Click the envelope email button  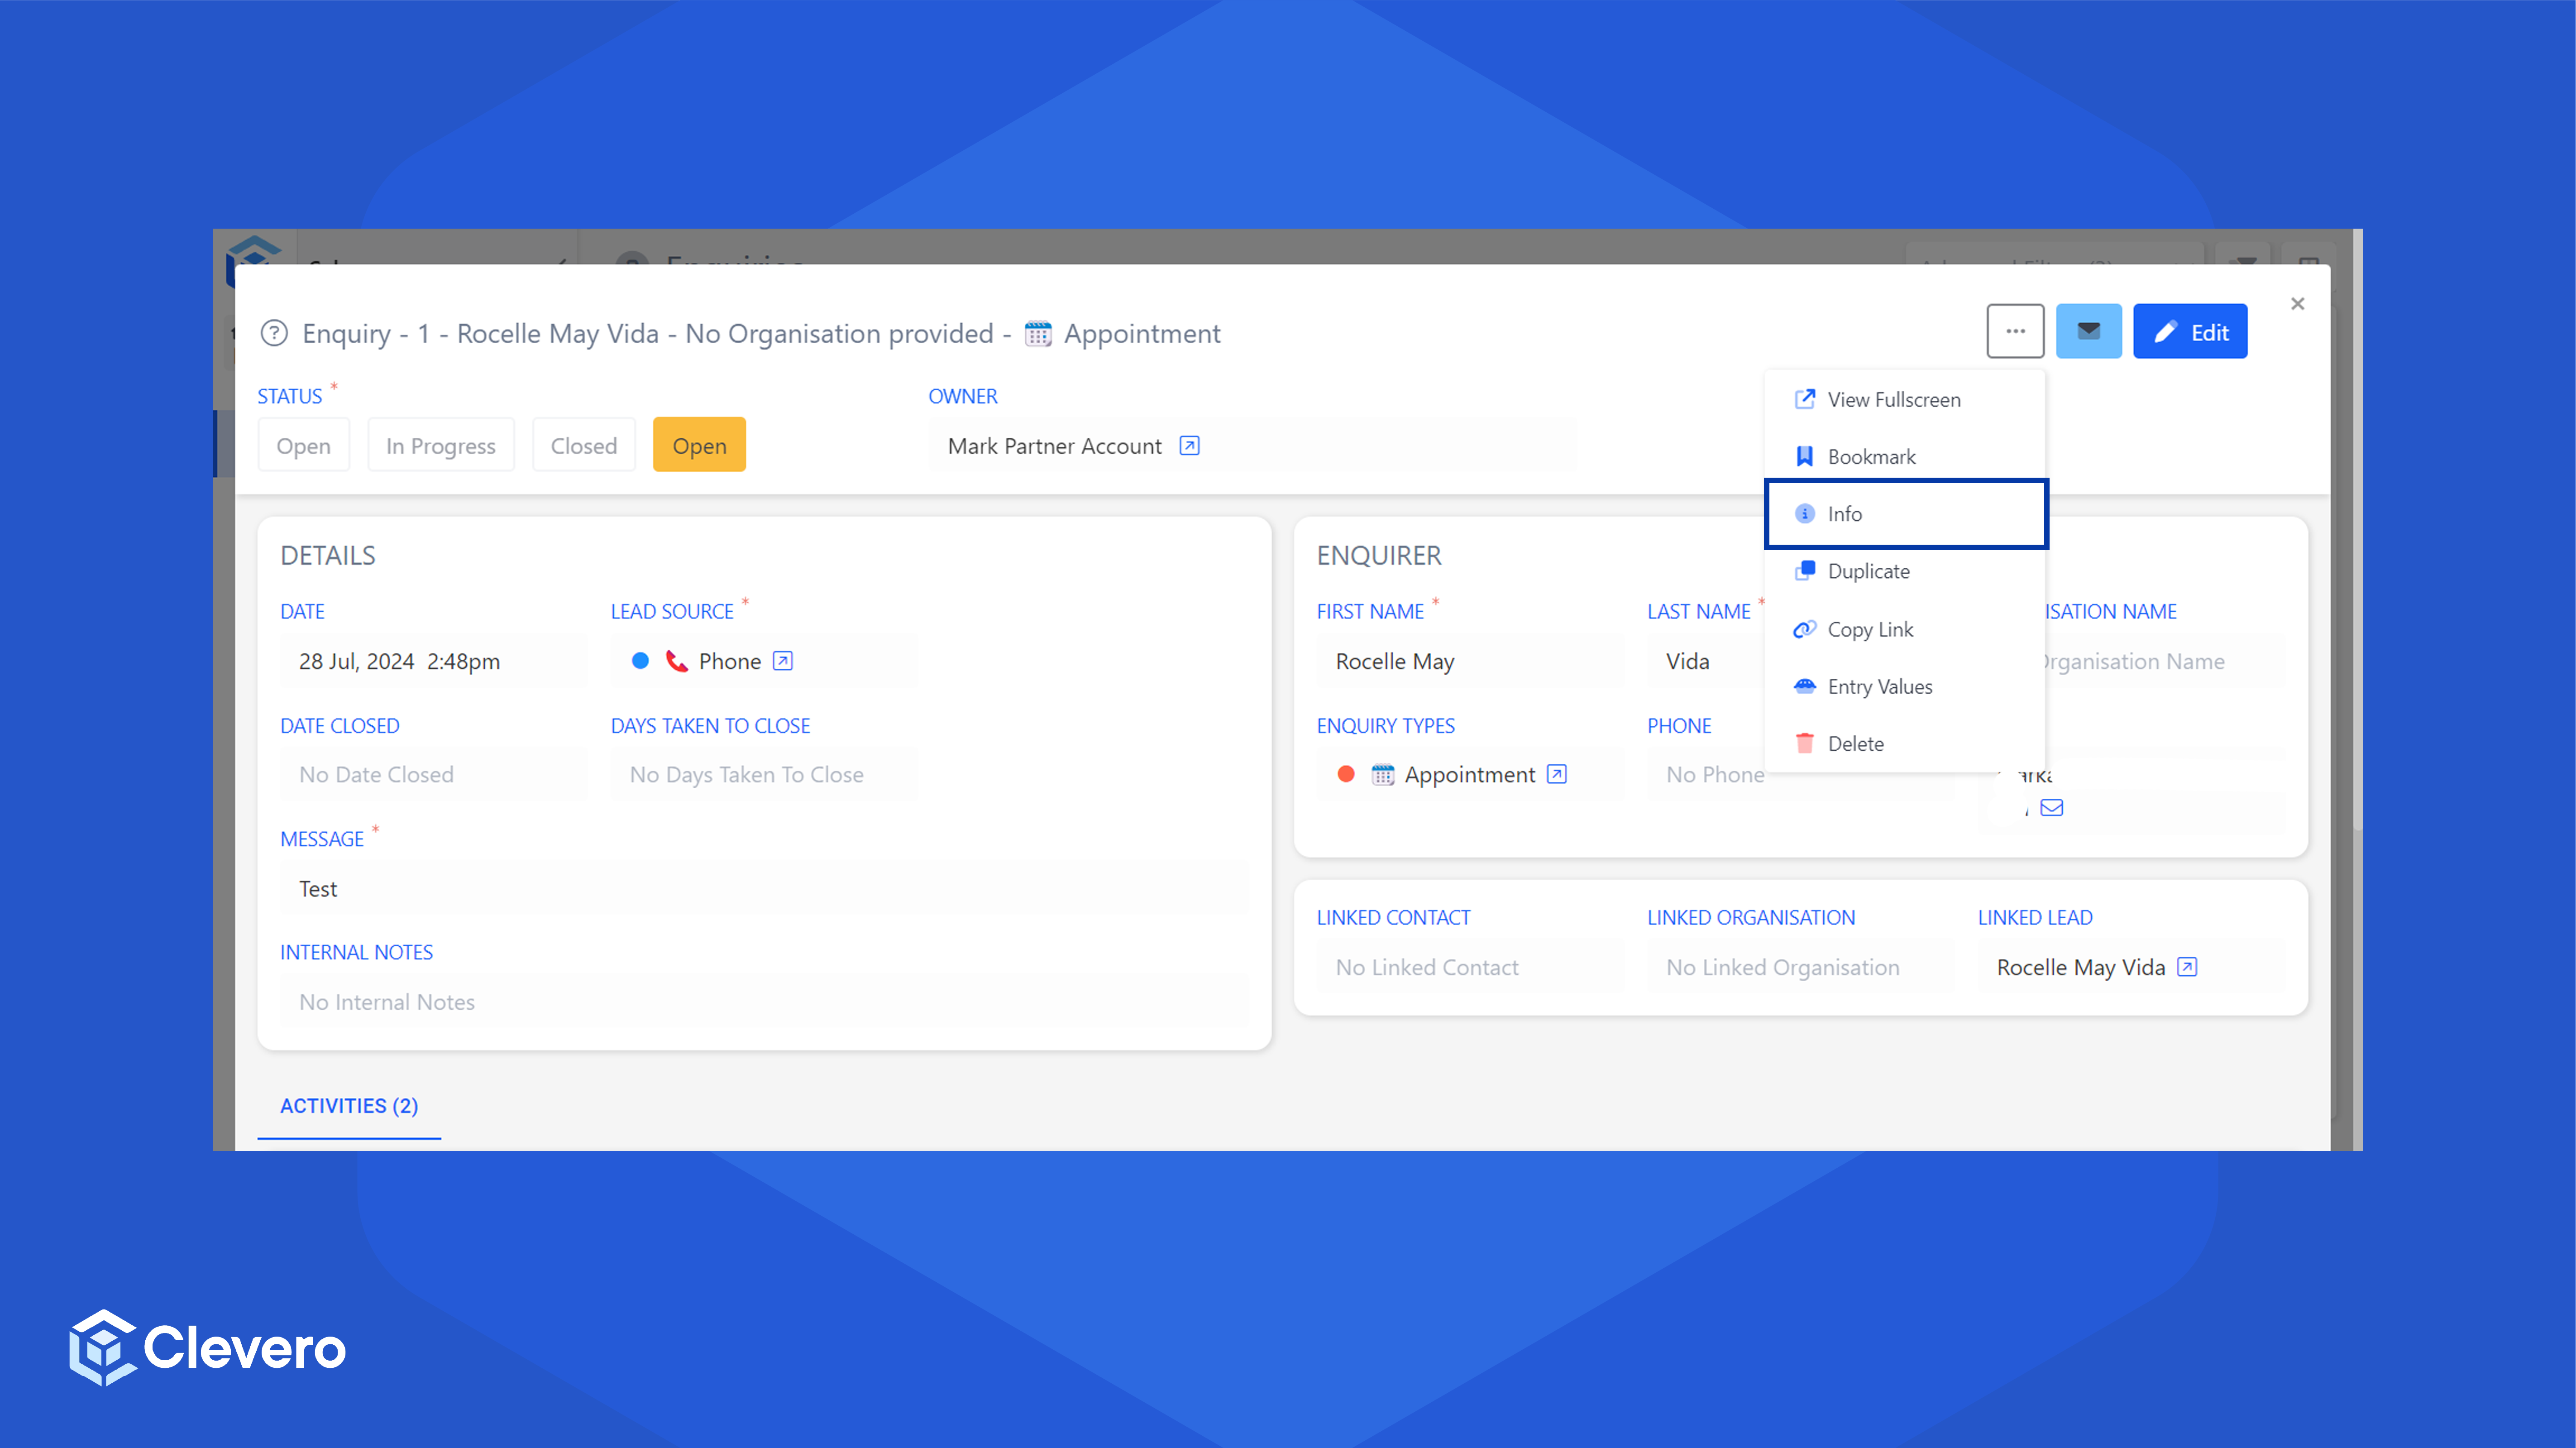(2088, 331)
